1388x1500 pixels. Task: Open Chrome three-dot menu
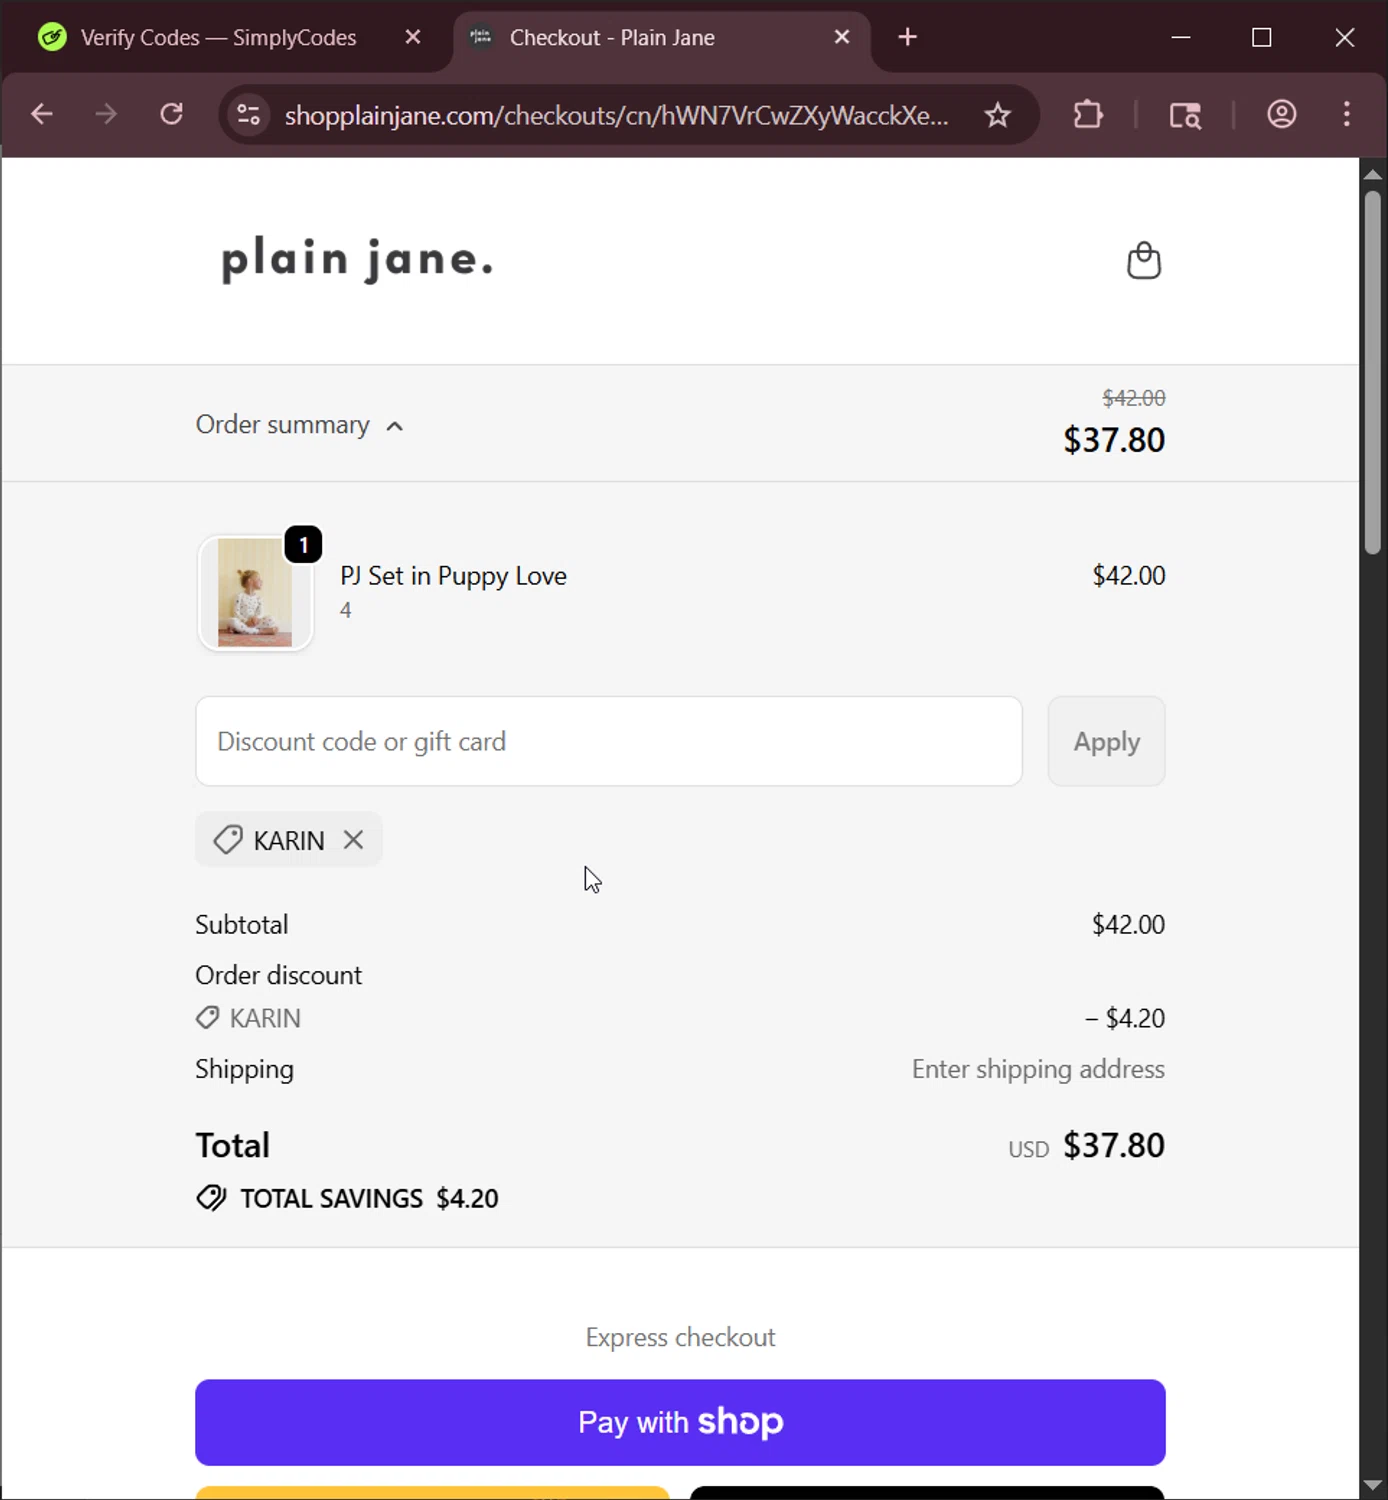[1346, 115]
